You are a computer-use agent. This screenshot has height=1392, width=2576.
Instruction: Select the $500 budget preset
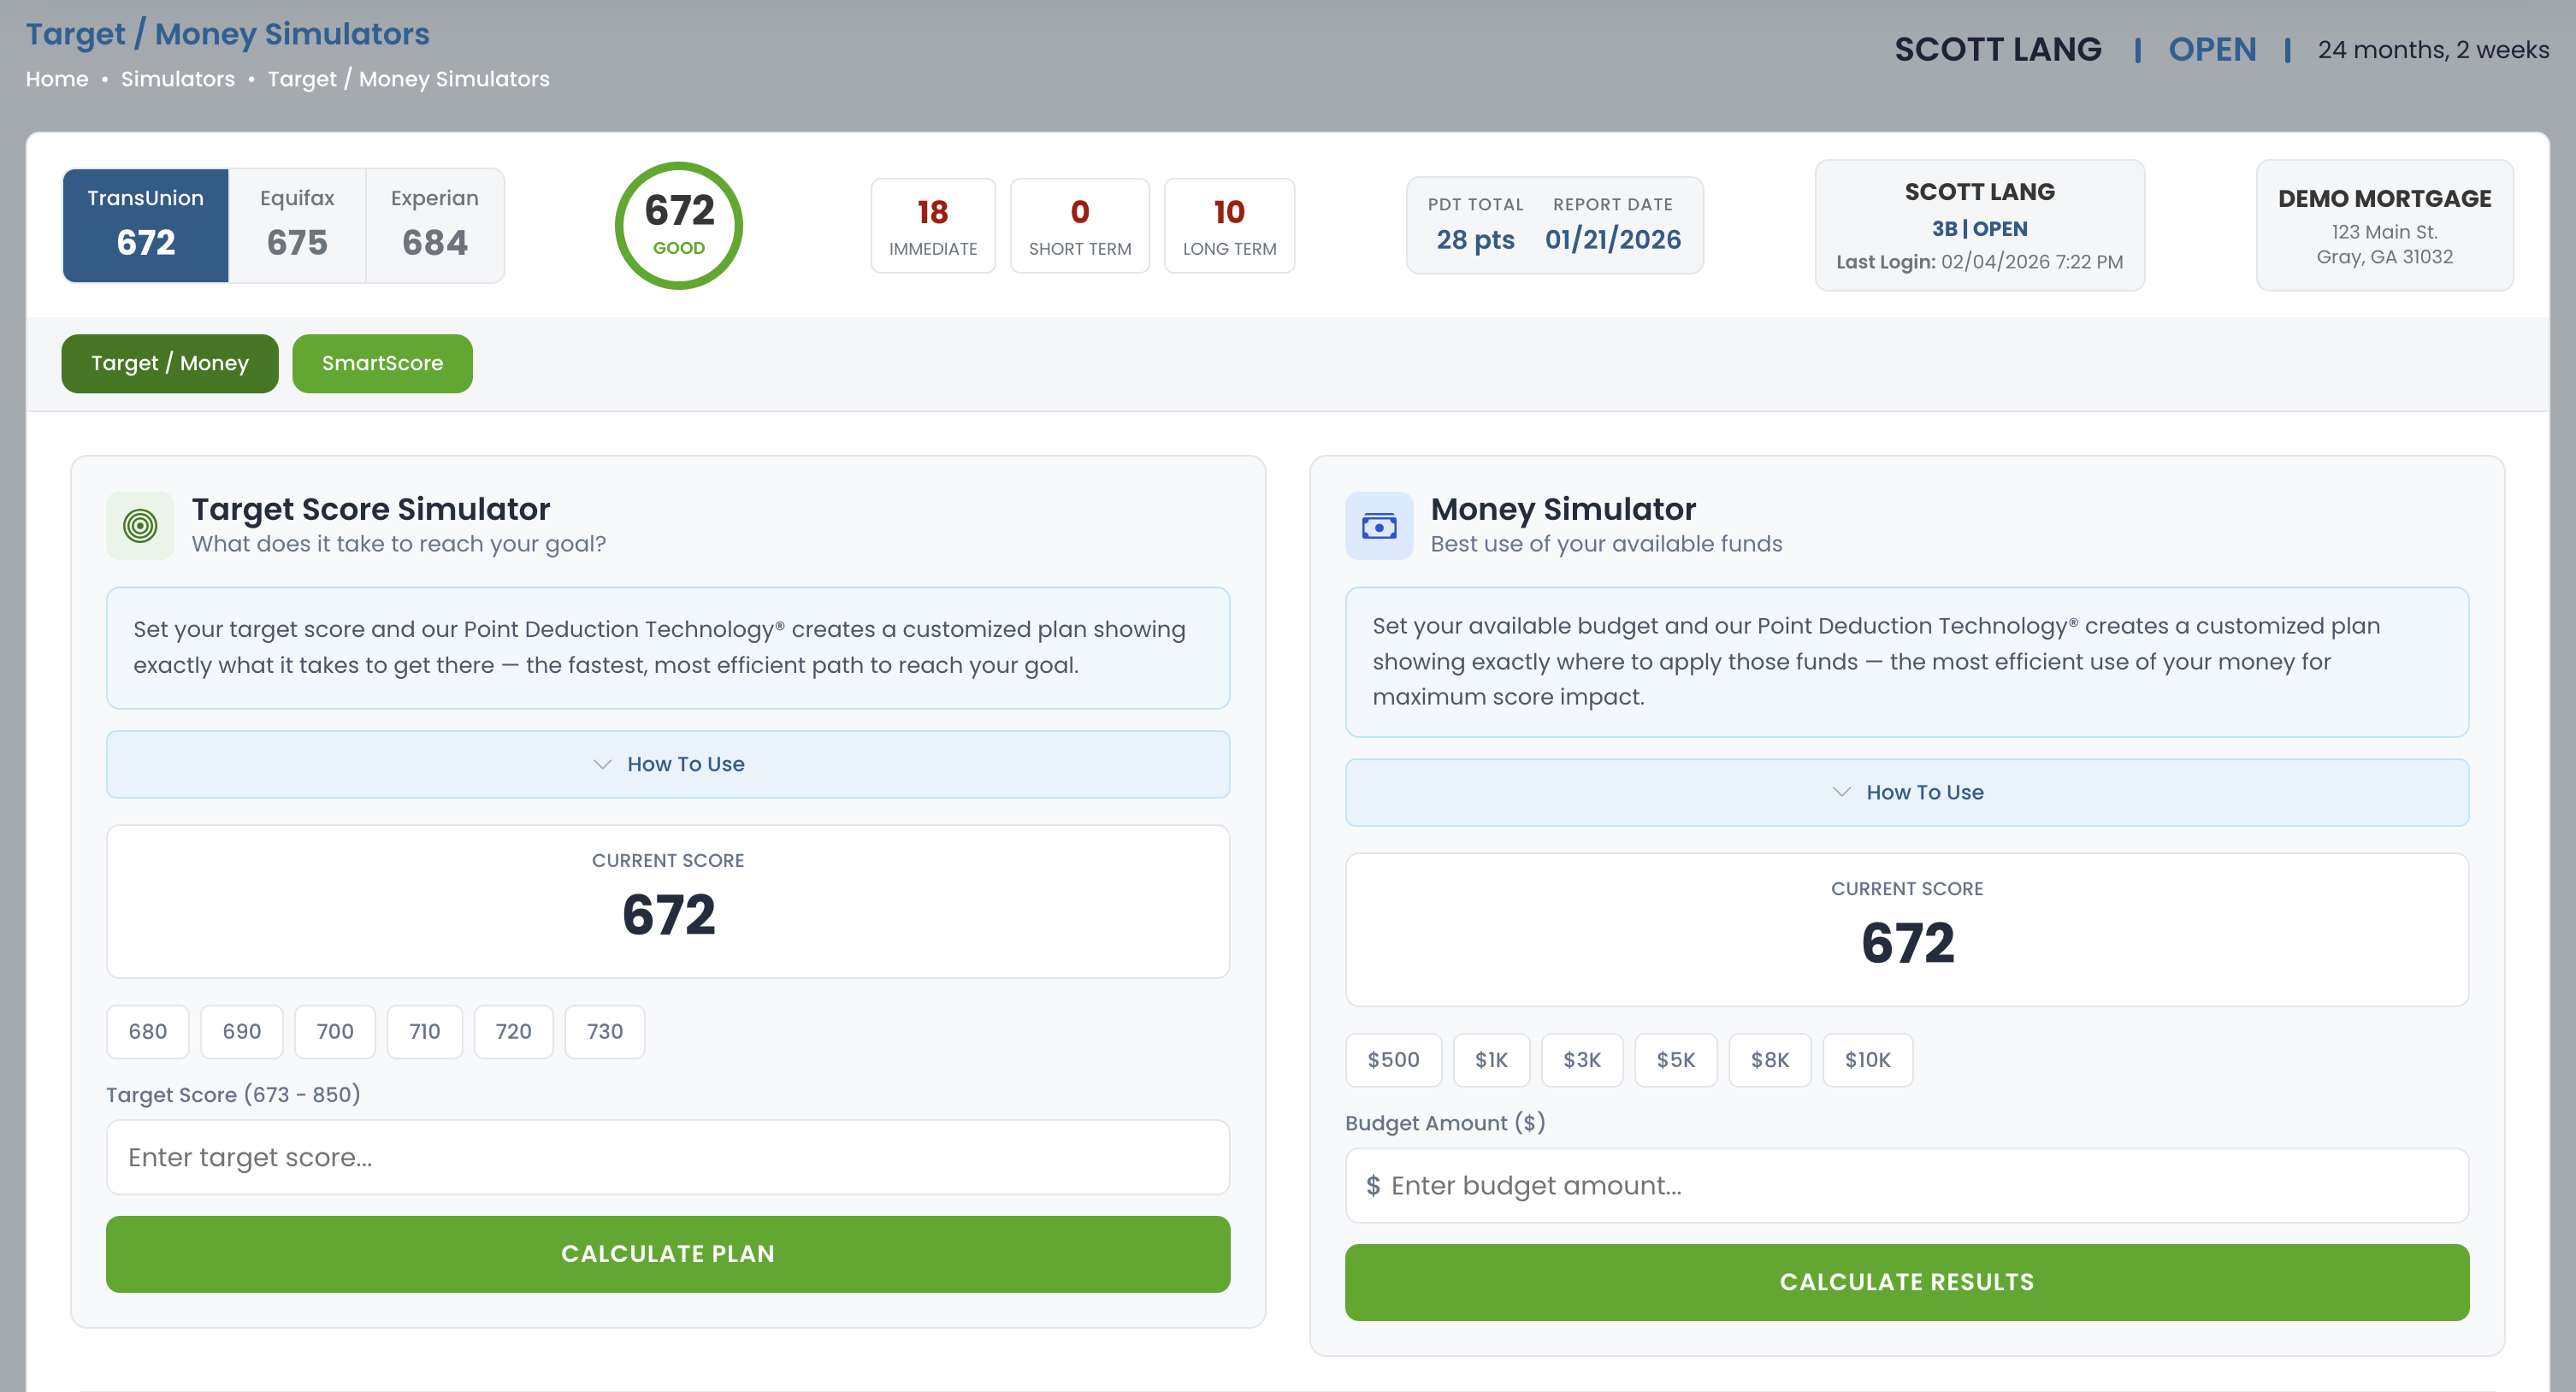click(x=1393, y=1060)
